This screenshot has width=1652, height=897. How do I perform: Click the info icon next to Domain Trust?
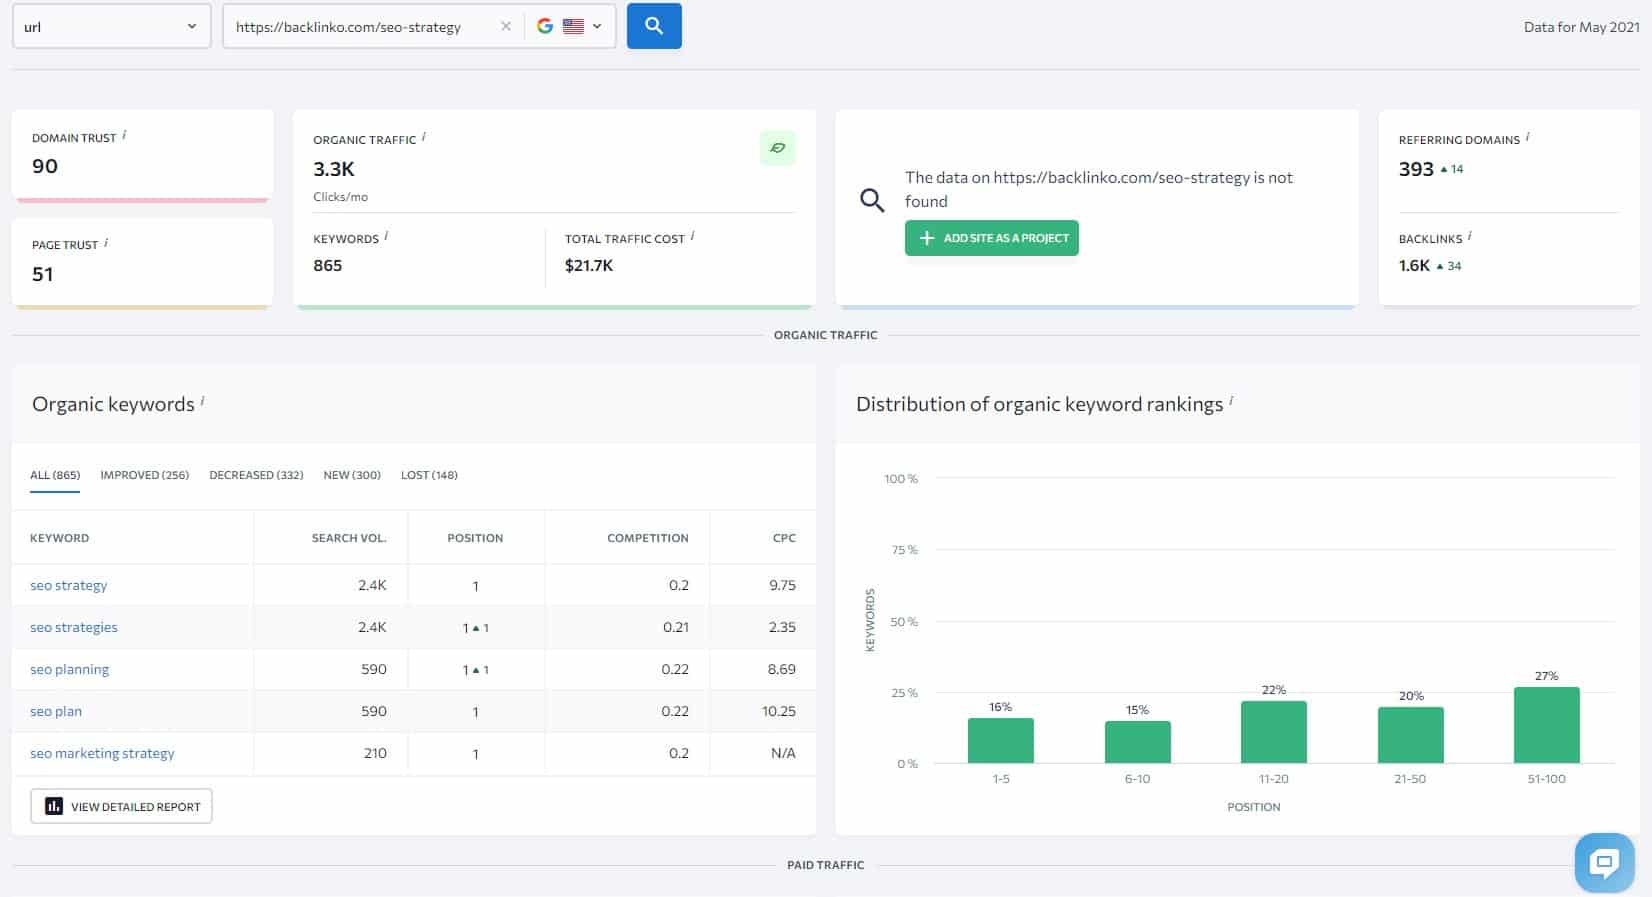[124, 135]
